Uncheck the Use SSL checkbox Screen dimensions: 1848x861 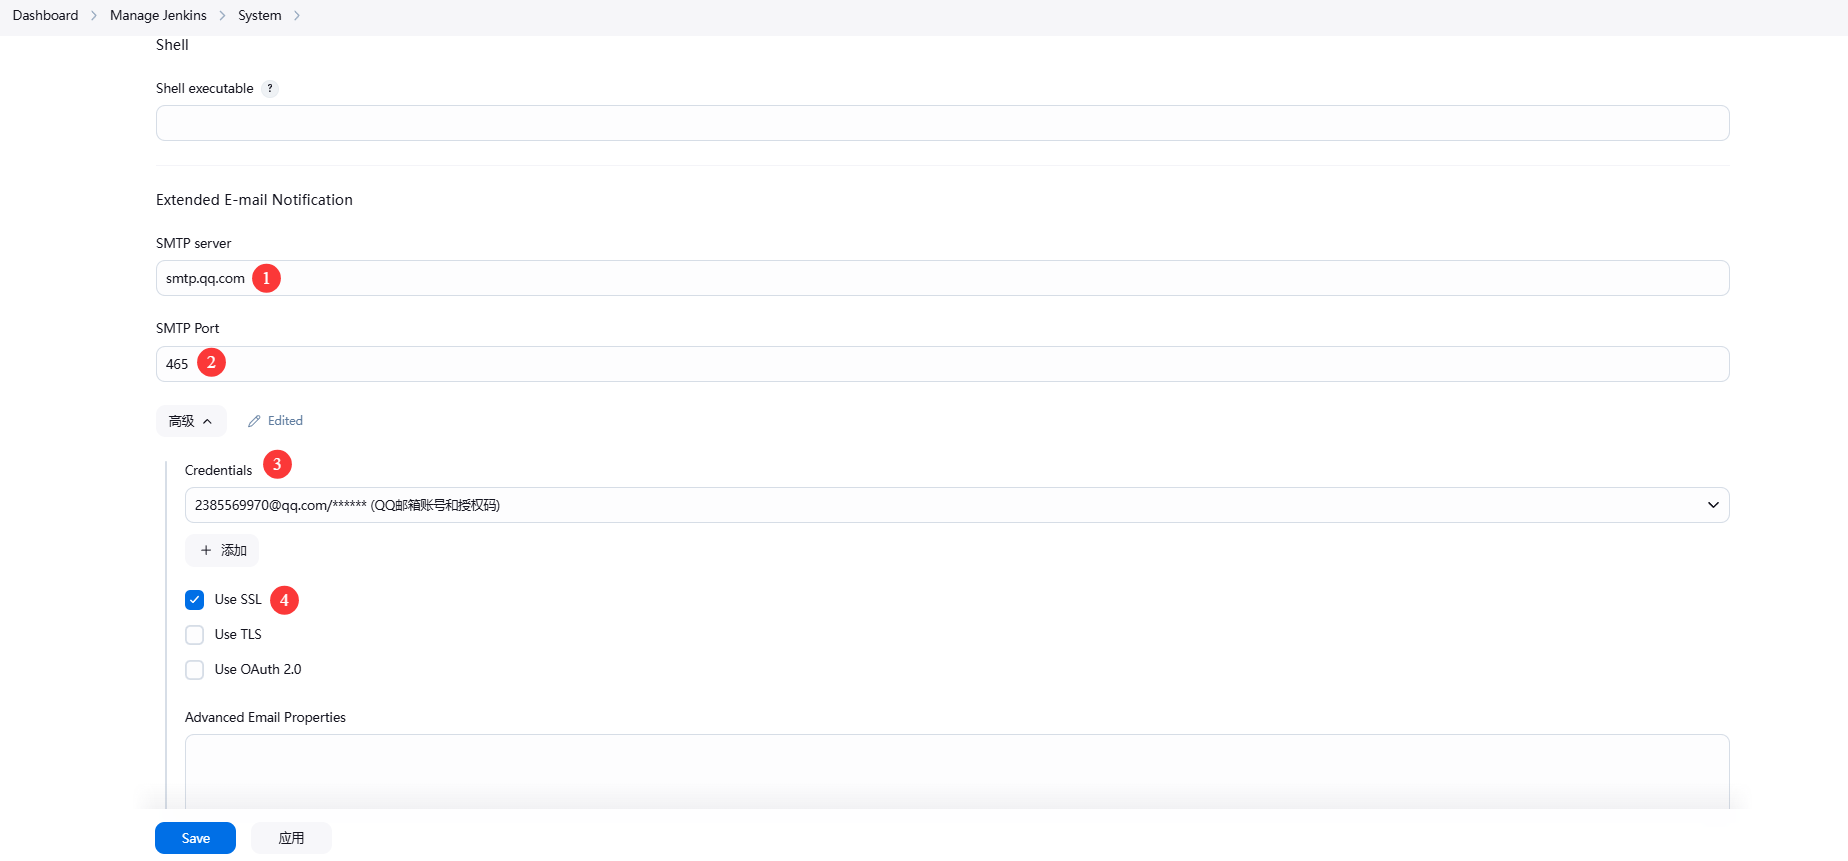click(x=195, y=600)
